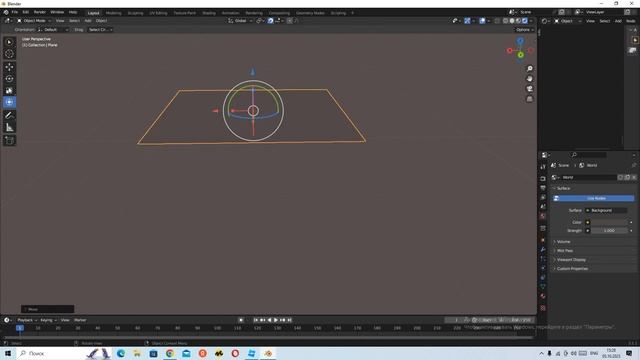The width and height of the screenshot is (640, 360).
Task: Click the viewport zoom magnifier icon
Action: click(x=529, y=69)
